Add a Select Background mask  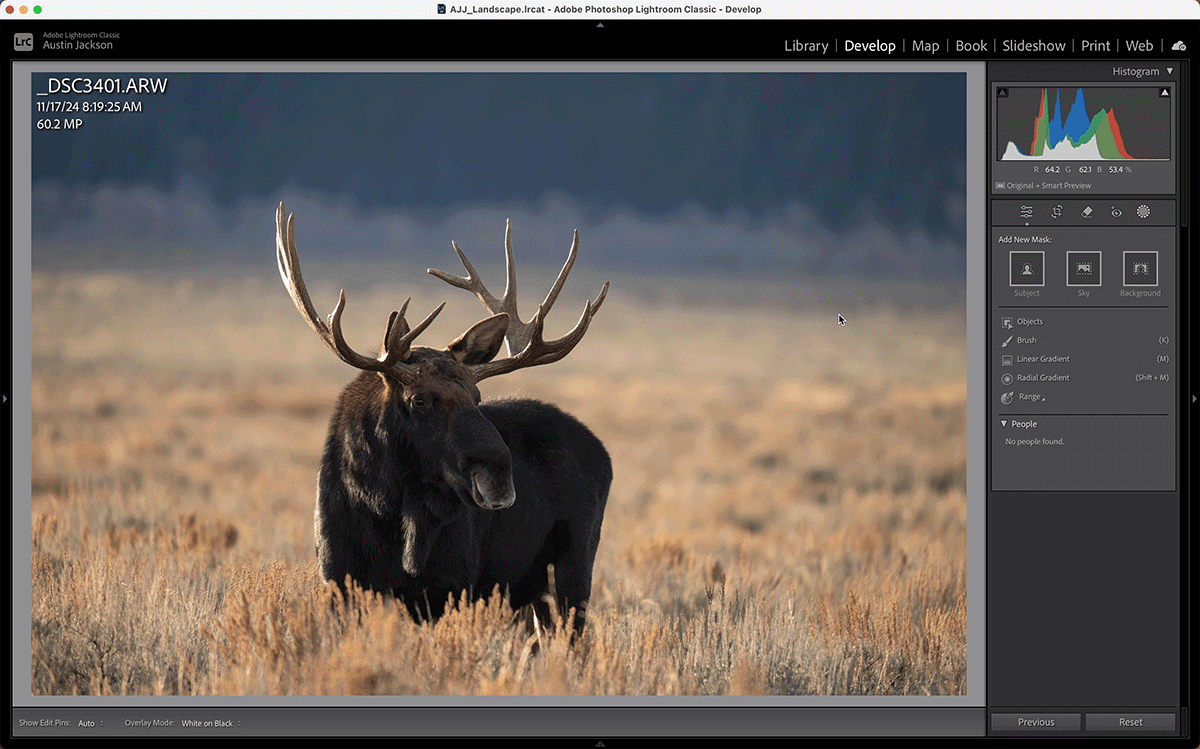coord(1140,268)
